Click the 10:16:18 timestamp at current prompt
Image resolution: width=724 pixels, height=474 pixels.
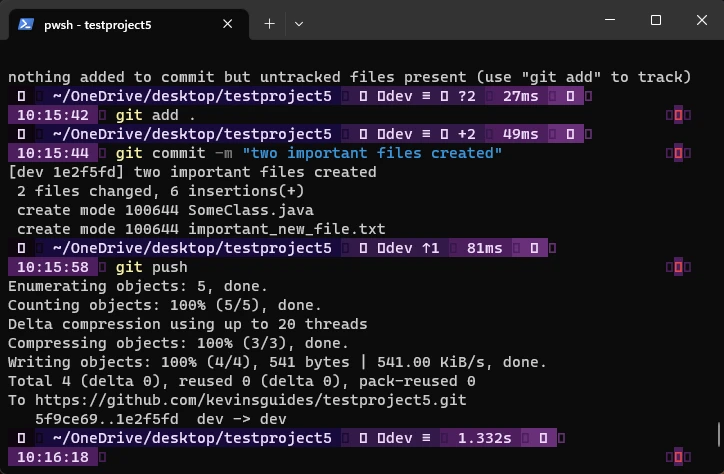click(53, 457)
